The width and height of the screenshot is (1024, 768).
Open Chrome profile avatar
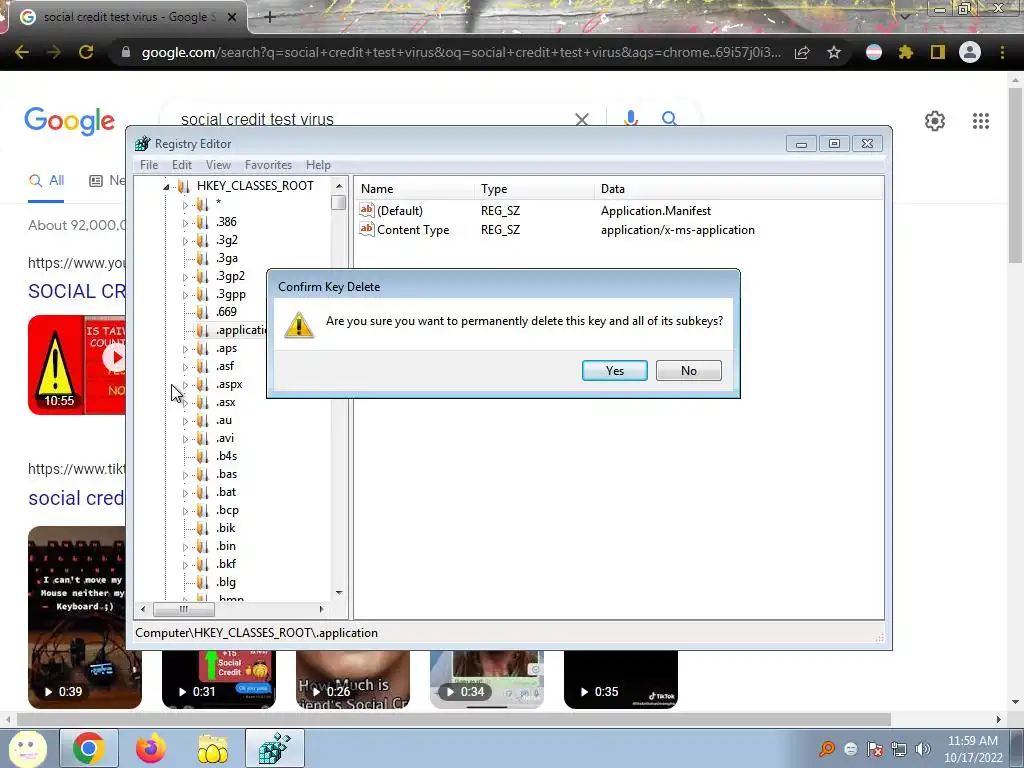pyautogui.click(x=970, y=52)
